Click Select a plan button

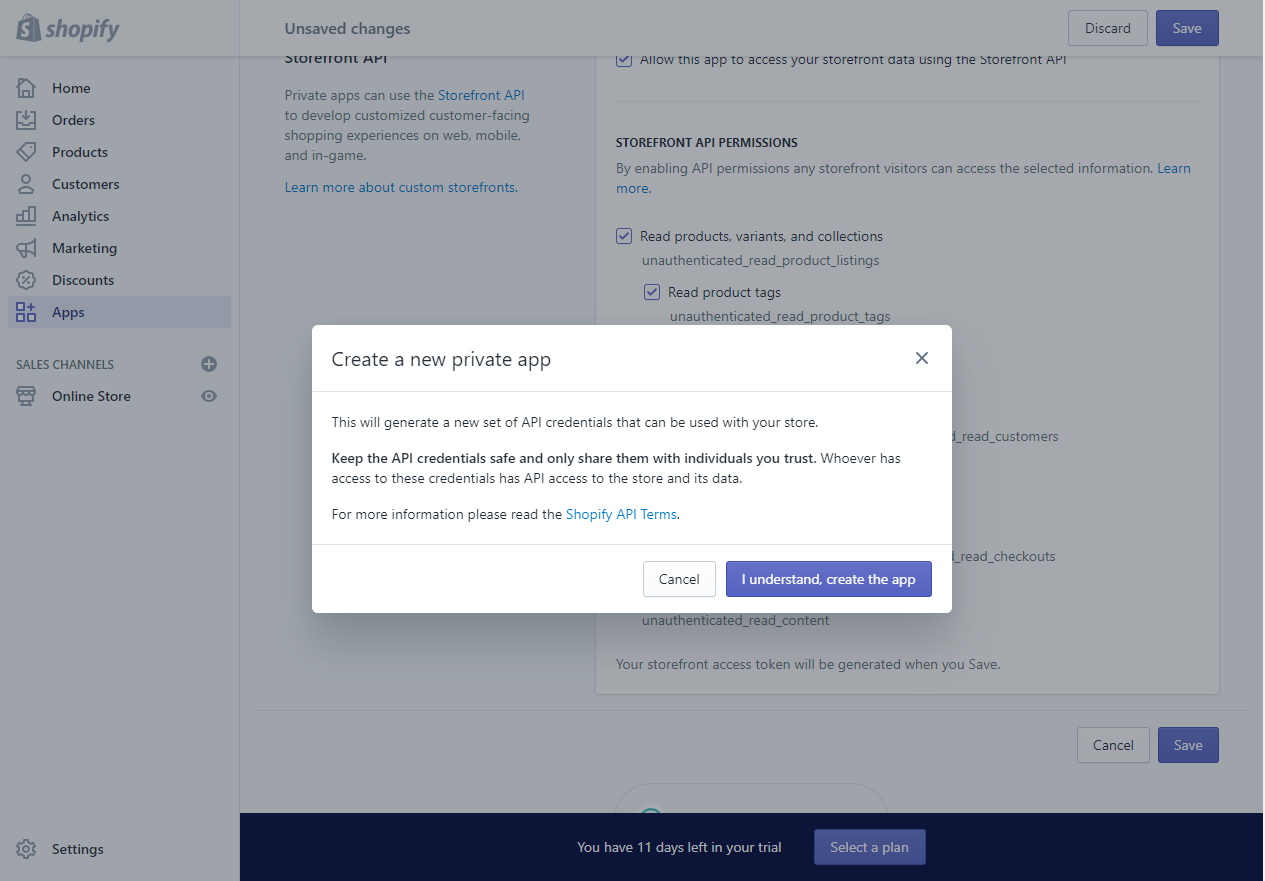[869, 847]
